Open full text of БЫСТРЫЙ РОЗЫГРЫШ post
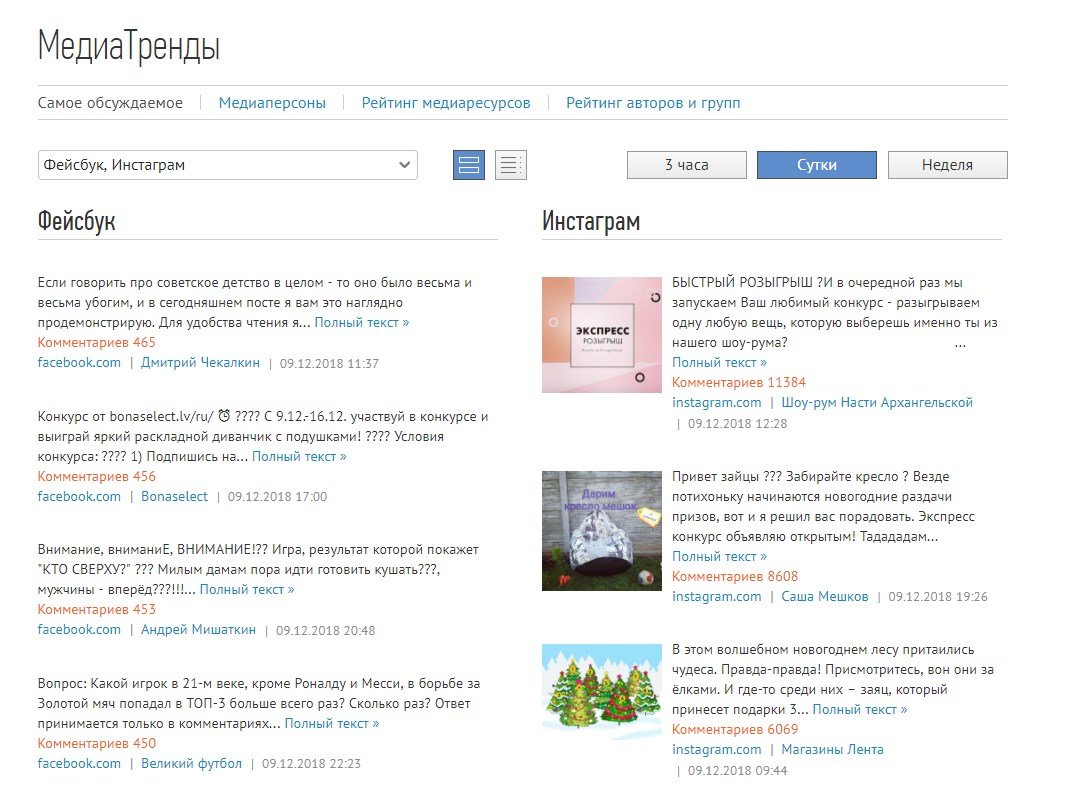 pos(719,363)
